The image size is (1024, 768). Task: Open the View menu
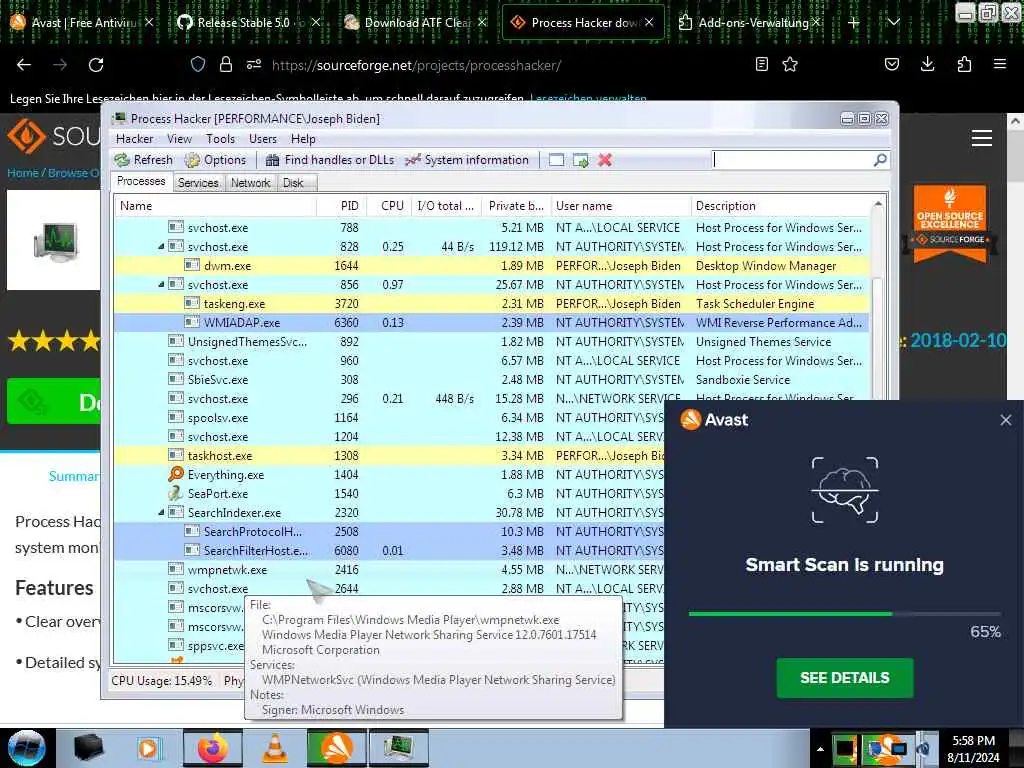(179, 138)
